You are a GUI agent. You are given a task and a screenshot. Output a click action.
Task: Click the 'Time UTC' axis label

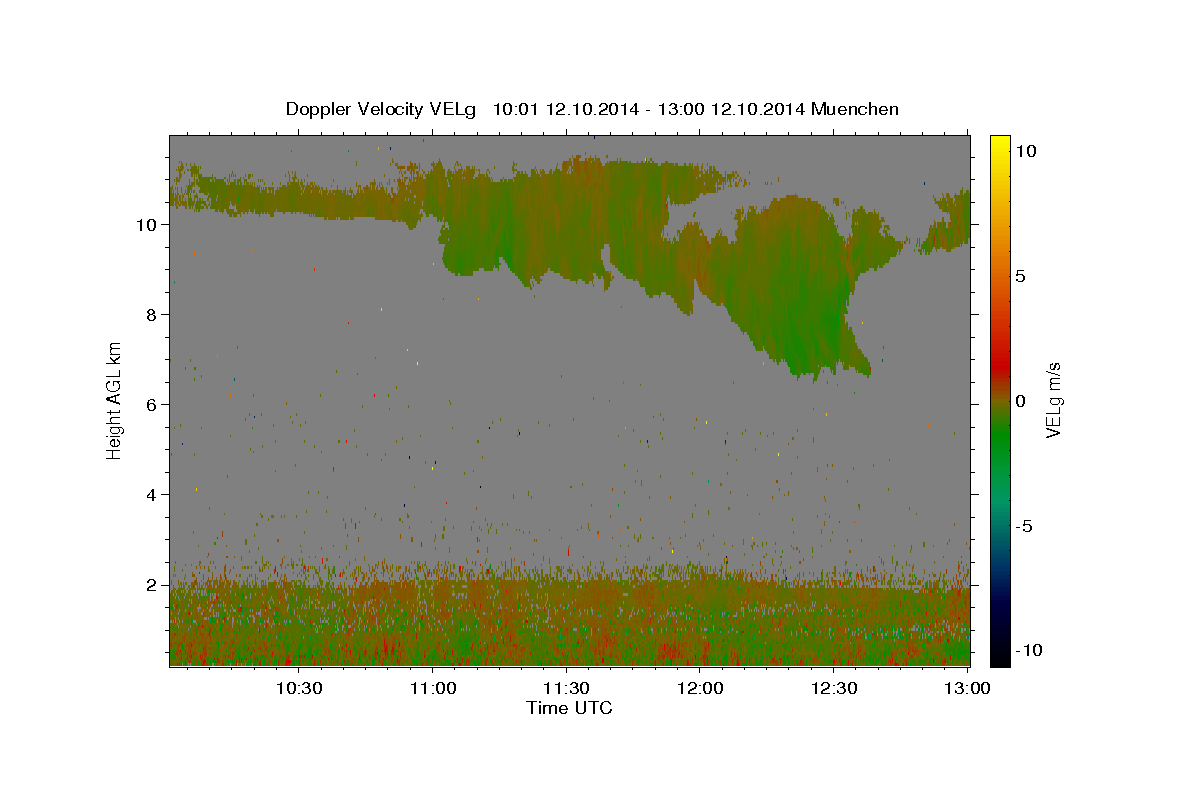569,708
